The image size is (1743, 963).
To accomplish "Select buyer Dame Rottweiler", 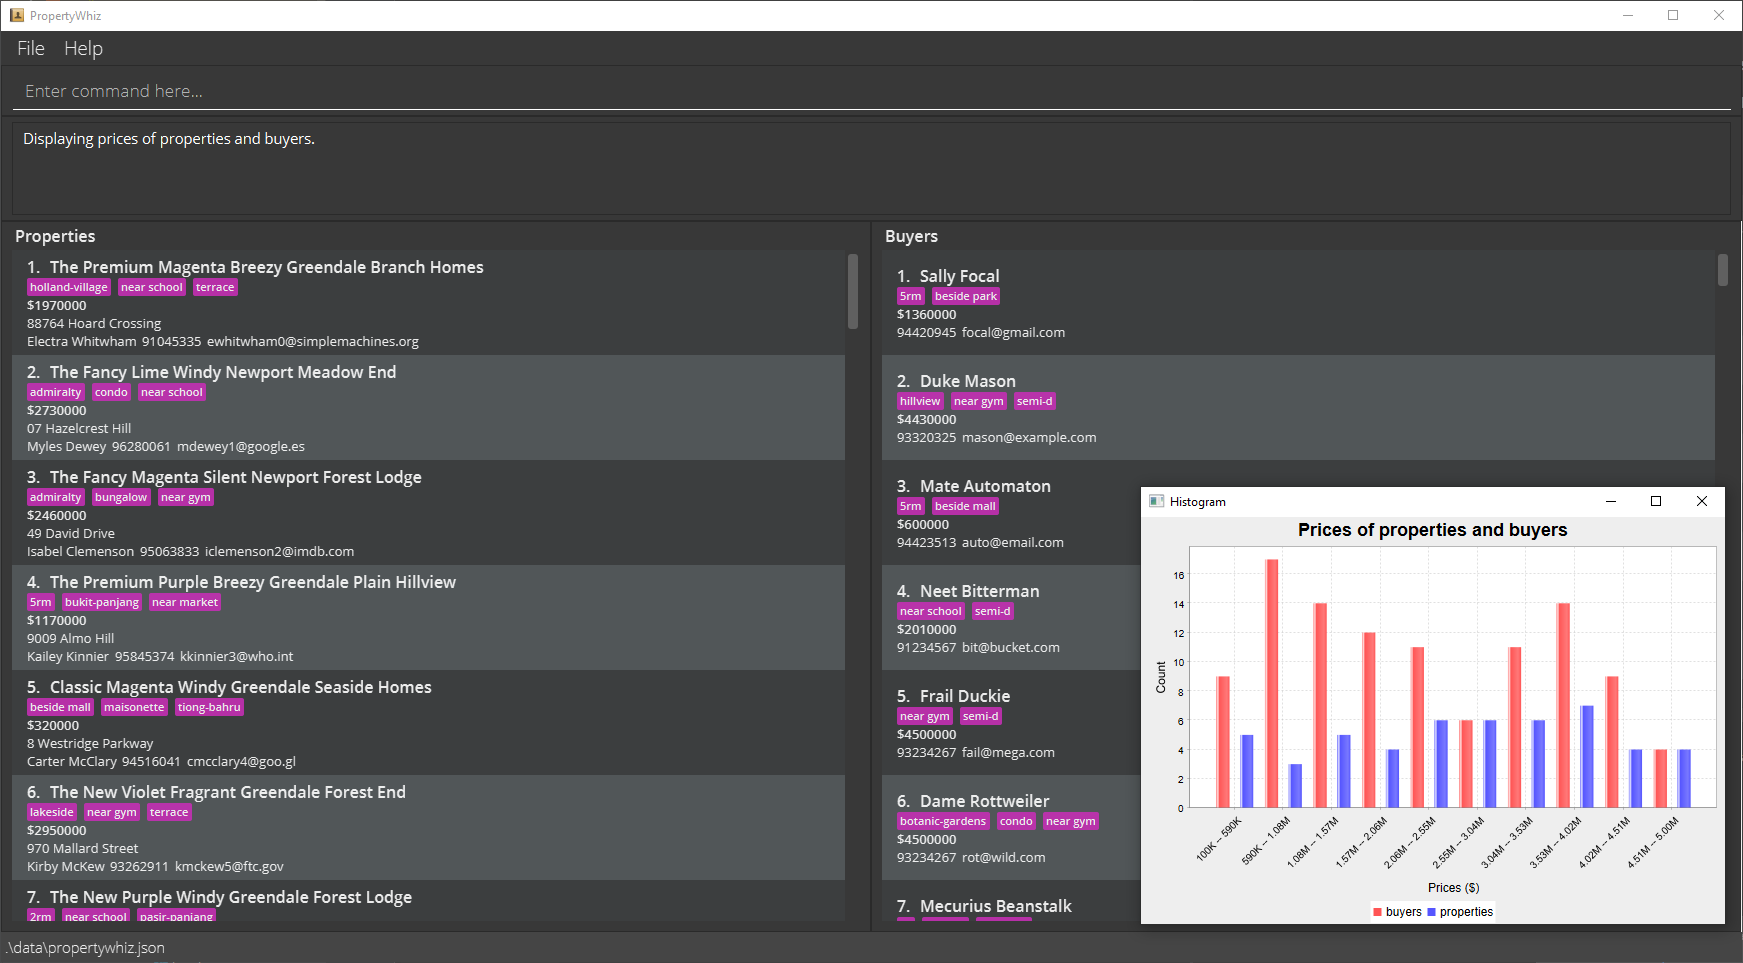I will 1010,828.
